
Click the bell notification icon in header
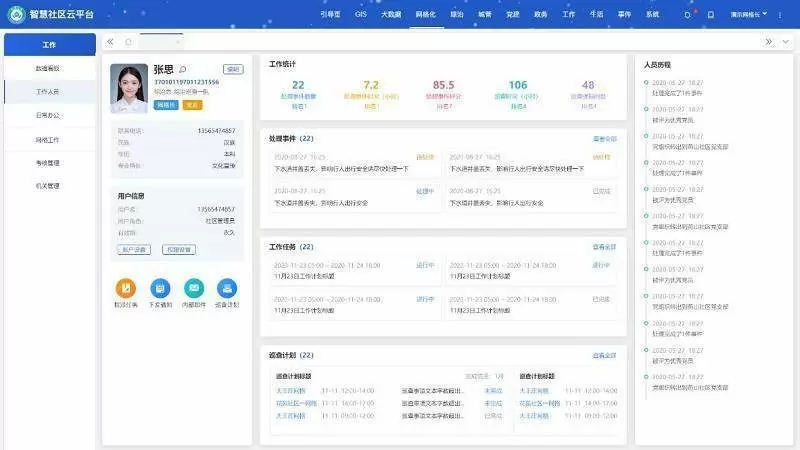(687, 15)
